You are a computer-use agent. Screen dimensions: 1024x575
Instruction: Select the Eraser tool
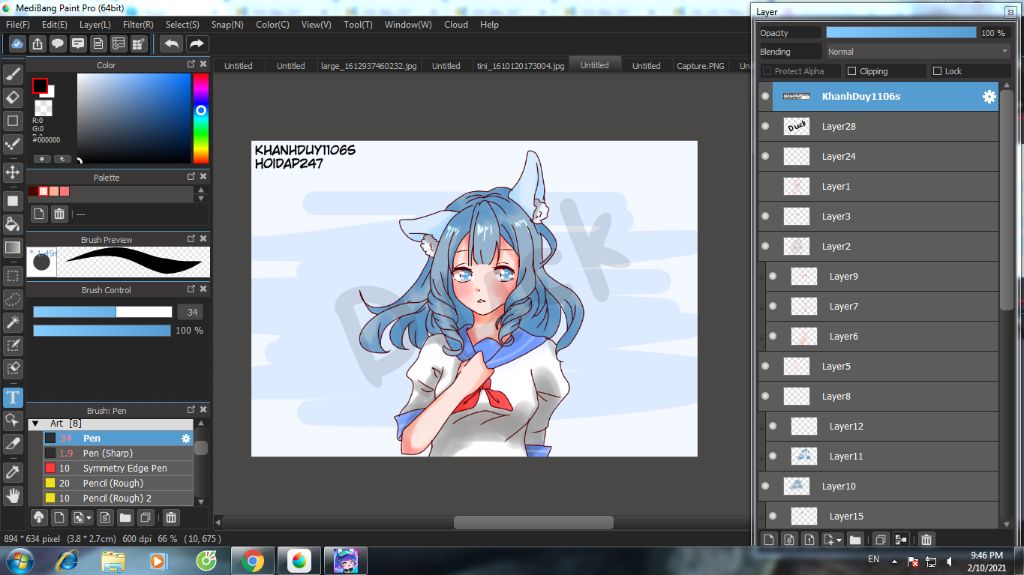coord(12,98)
